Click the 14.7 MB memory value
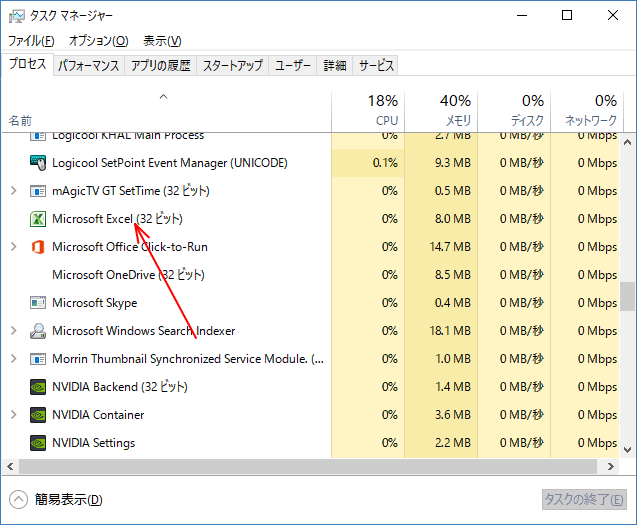The height and width of the screenshot is (525, 637). 450,247
